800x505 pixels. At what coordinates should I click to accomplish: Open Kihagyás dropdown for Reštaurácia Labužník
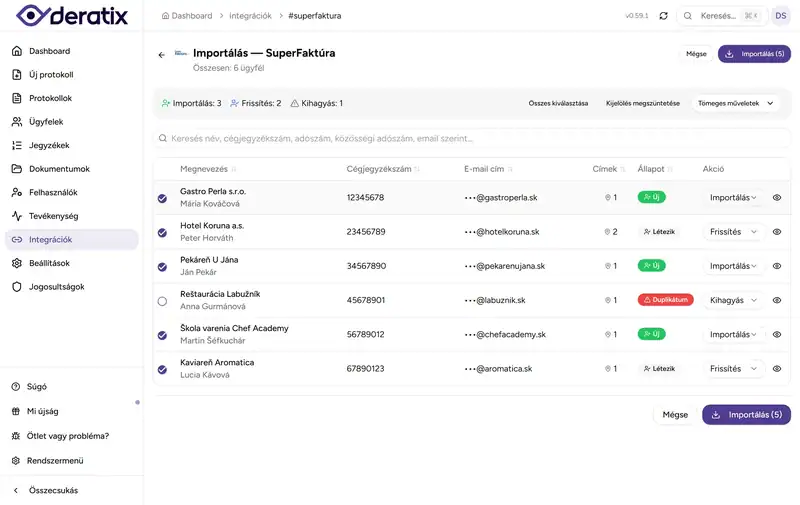click(733, 300)
